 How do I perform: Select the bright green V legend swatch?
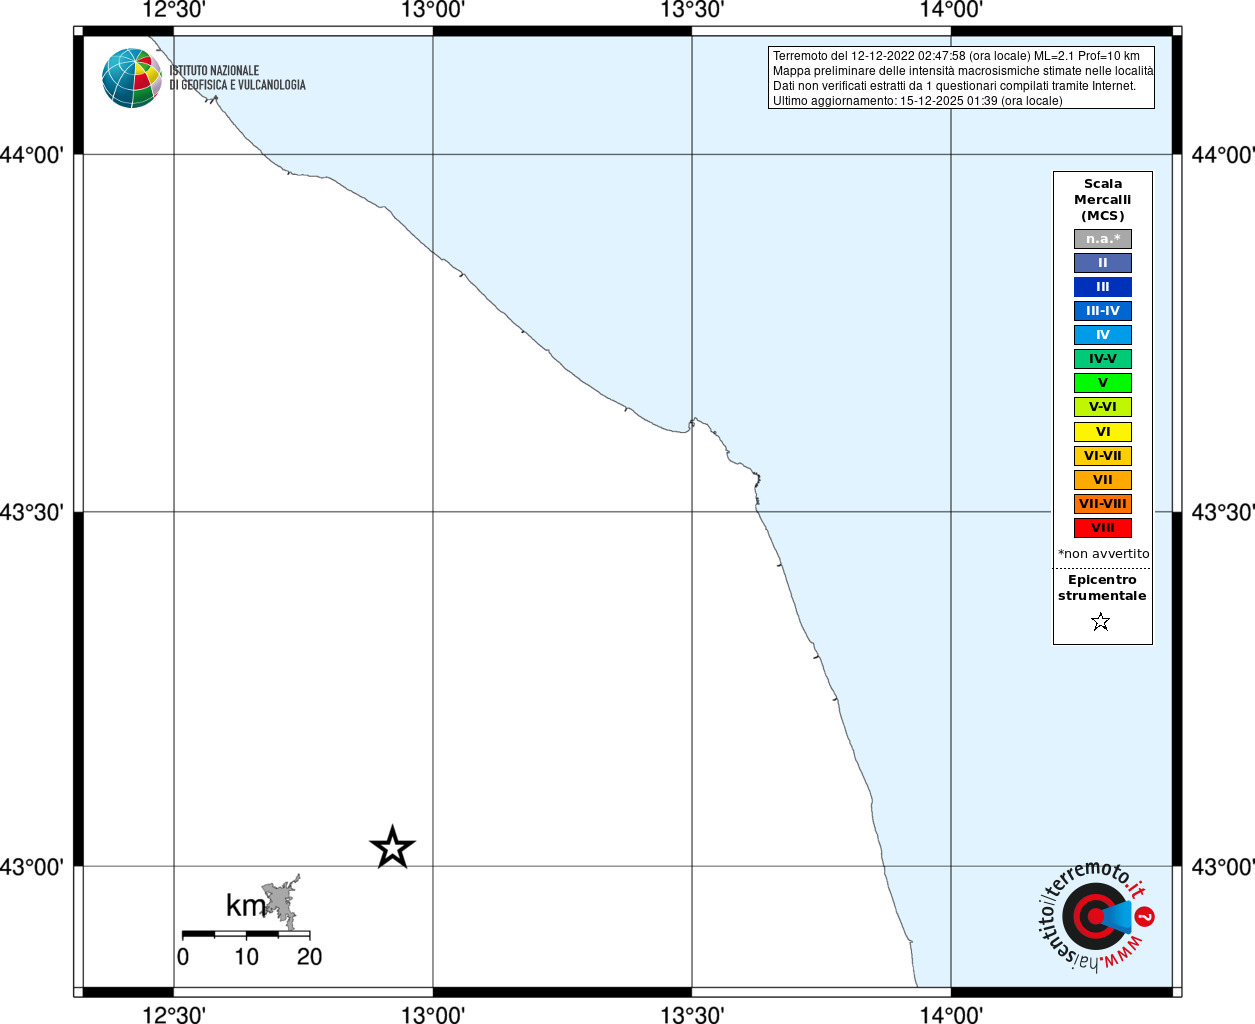(x=1103, y=383)
